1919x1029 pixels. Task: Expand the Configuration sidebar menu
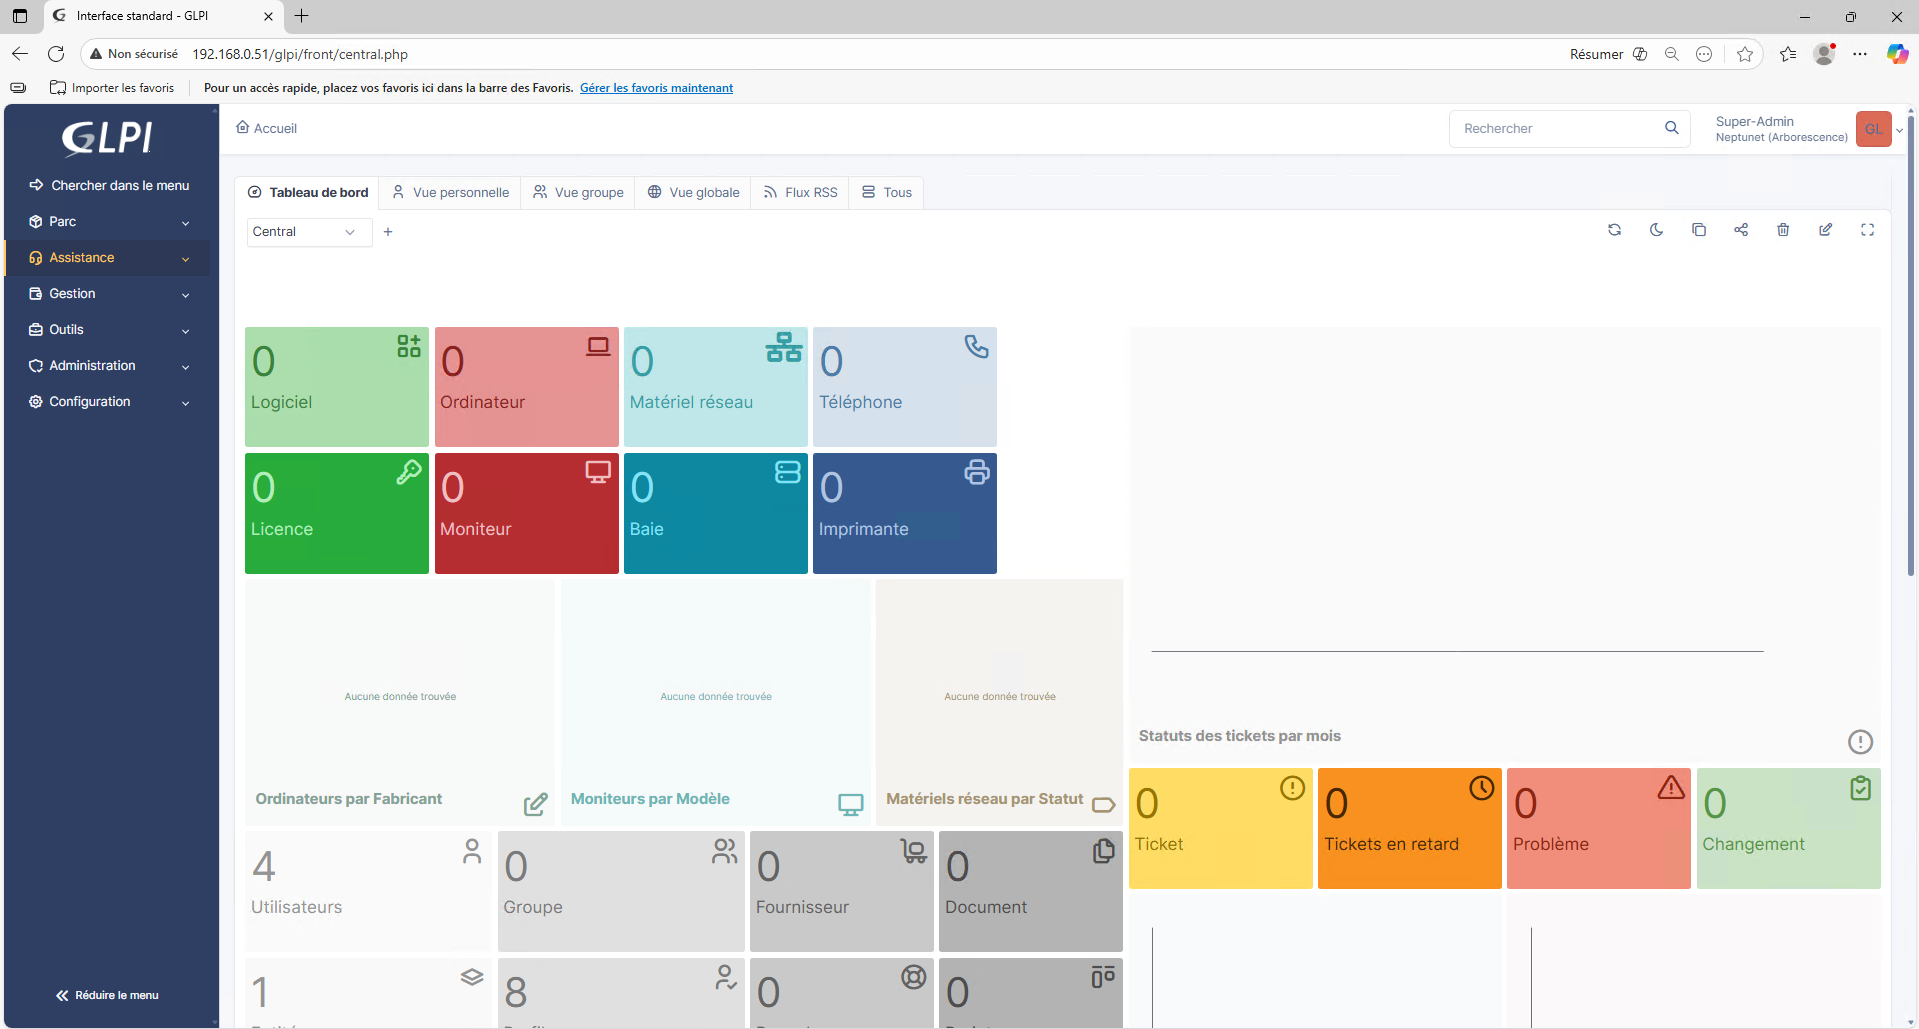click(x=108, y=402)
